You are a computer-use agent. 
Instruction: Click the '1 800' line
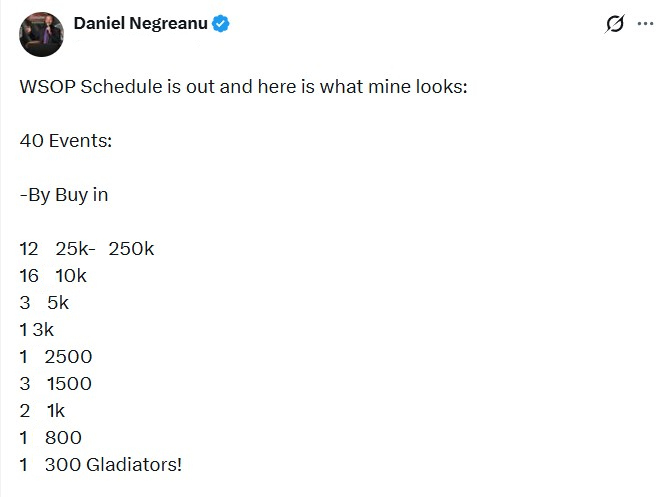click(51, 438)
